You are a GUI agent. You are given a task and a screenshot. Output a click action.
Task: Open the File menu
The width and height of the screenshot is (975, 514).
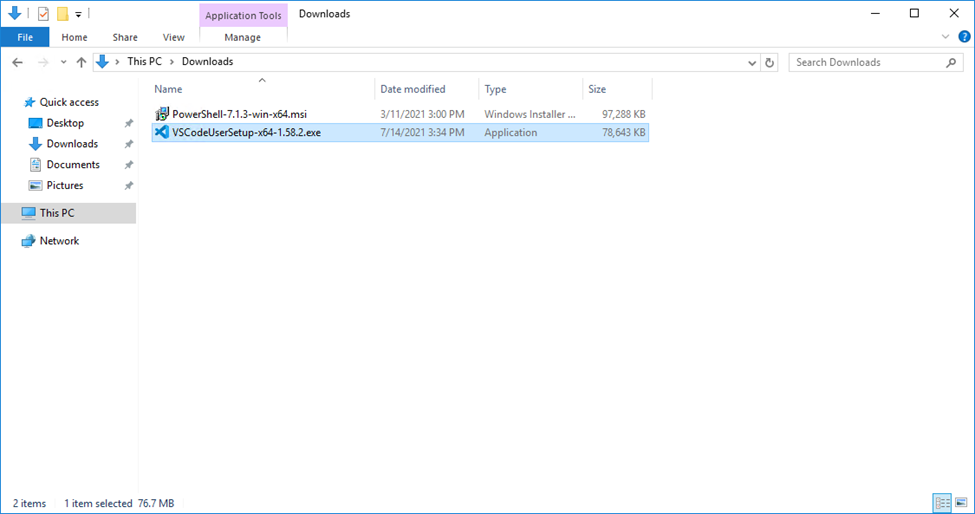25,37
